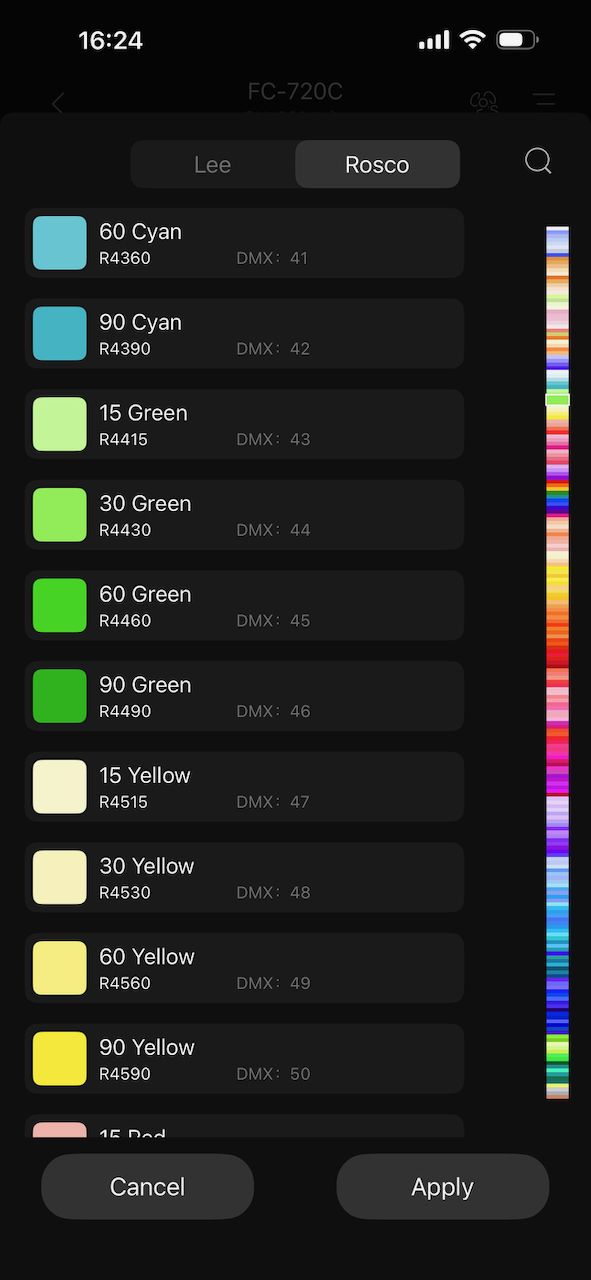This screenshot has width=591, height=1280.
Task: Select the 15 Green R4415 gel
Action: pyautogui.click(x=244, y=424)
